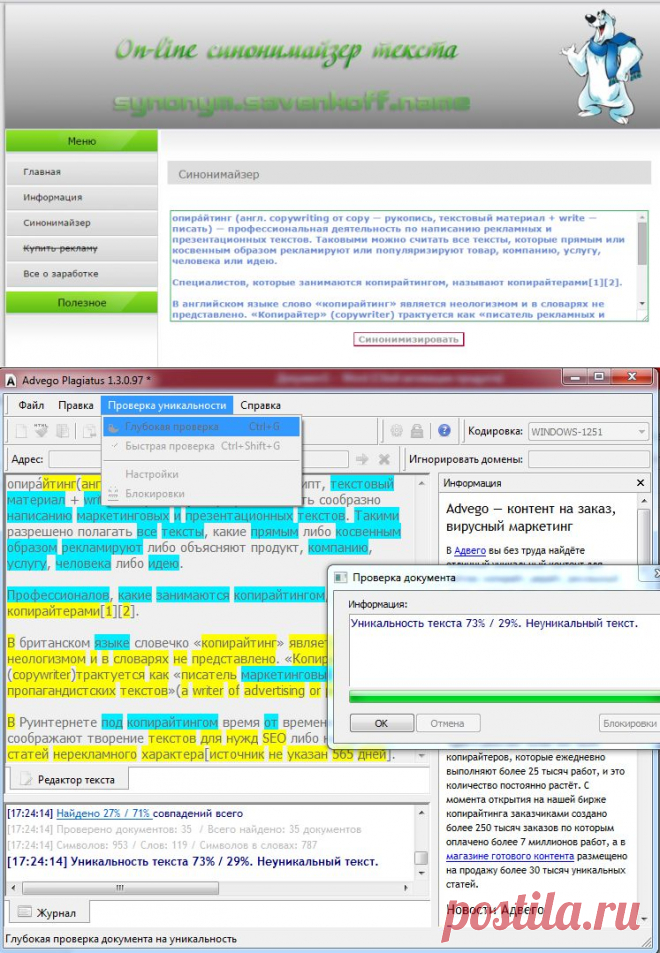The height and width of the screenshot is (953, 660).
Task: Click the synonymizer textarea scrollbar
Action: (642, 243)
